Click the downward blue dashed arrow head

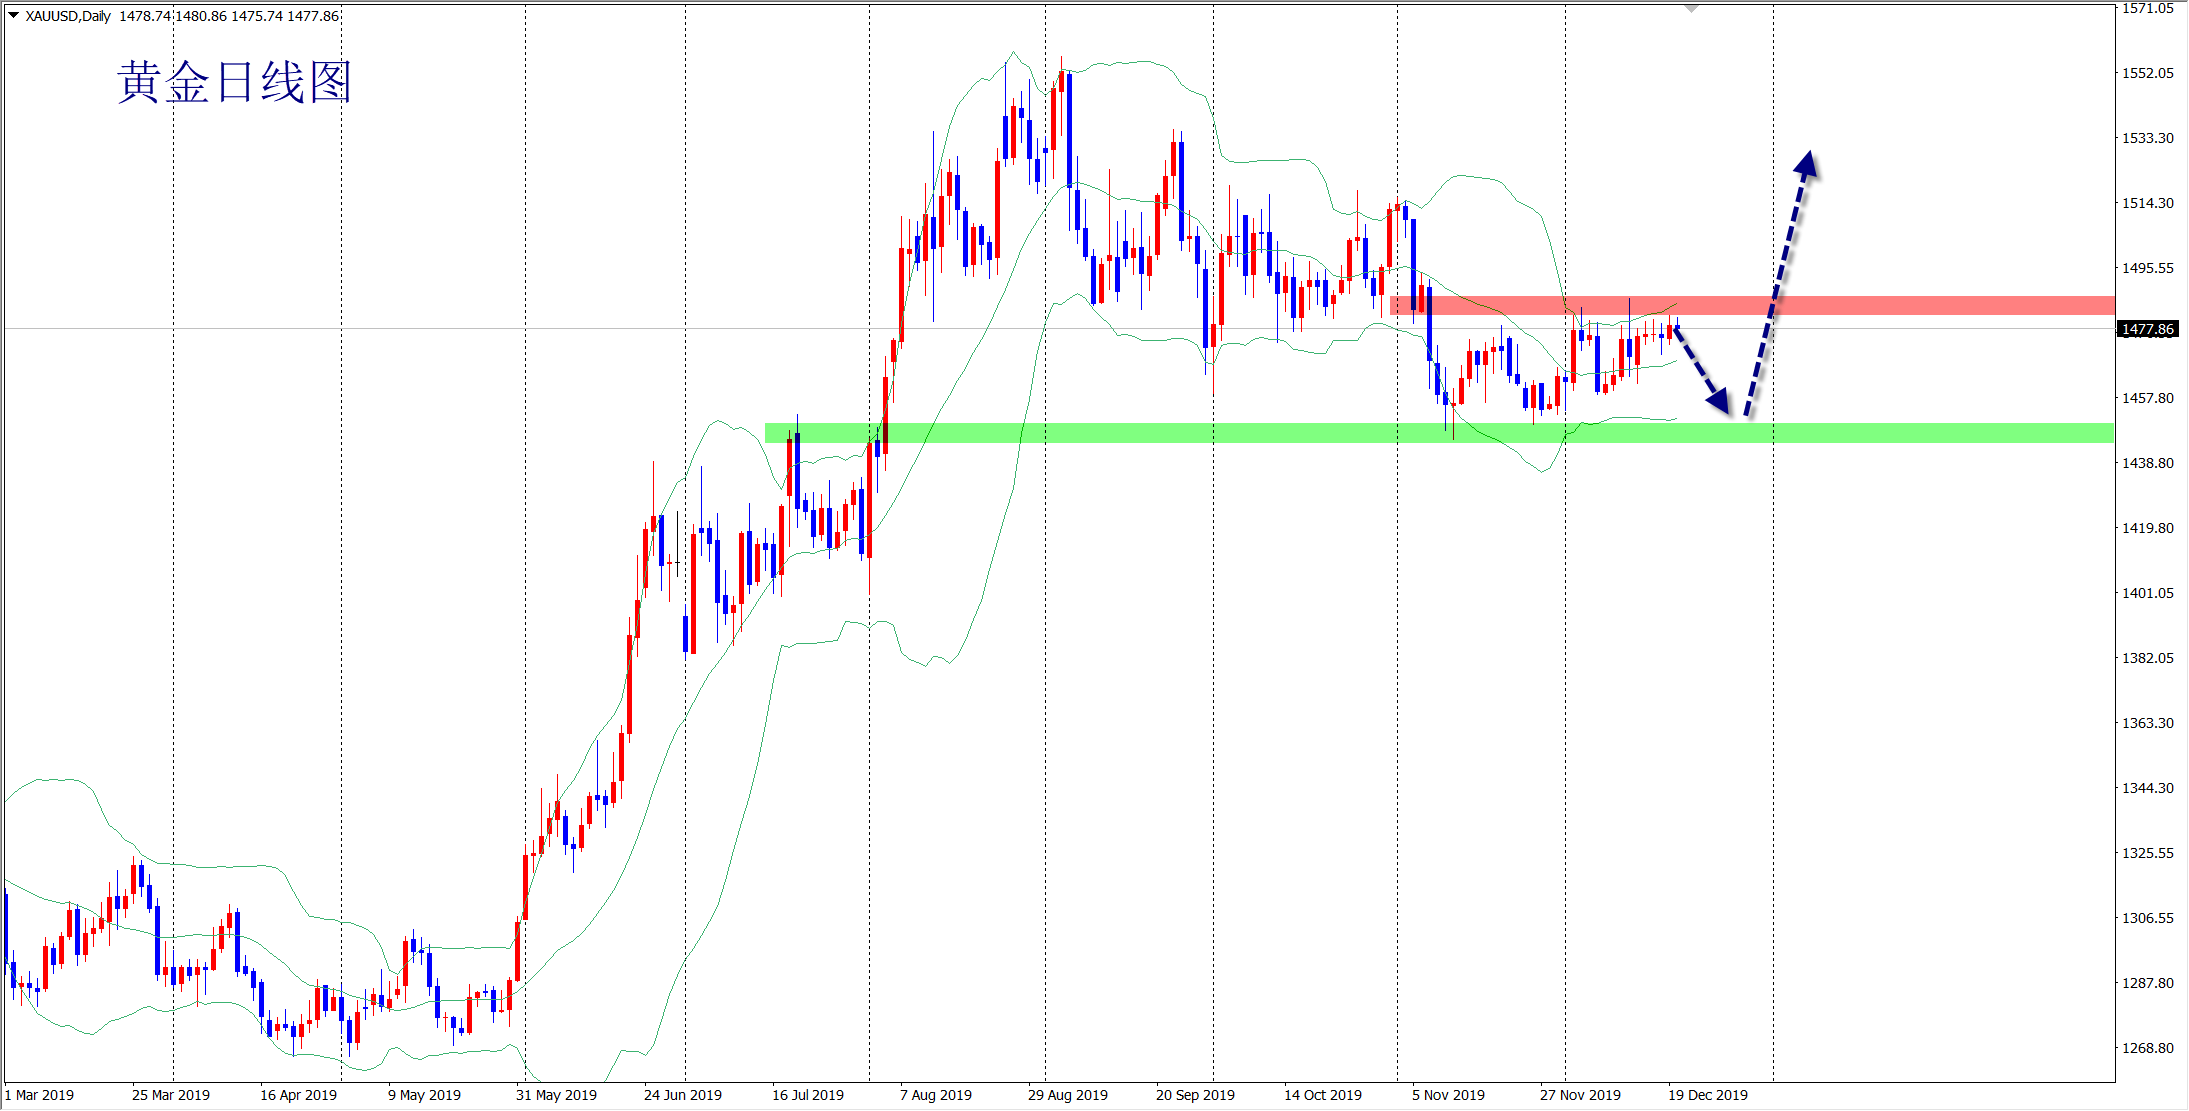click(x=1719, y=401)
